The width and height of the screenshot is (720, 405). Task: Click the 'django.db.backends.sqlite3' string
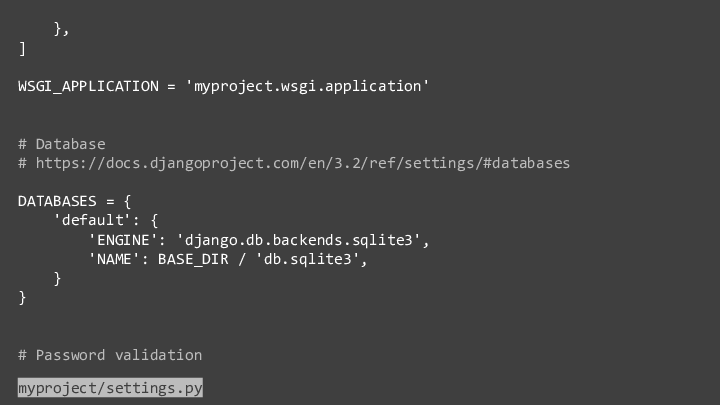coord(298,240)
